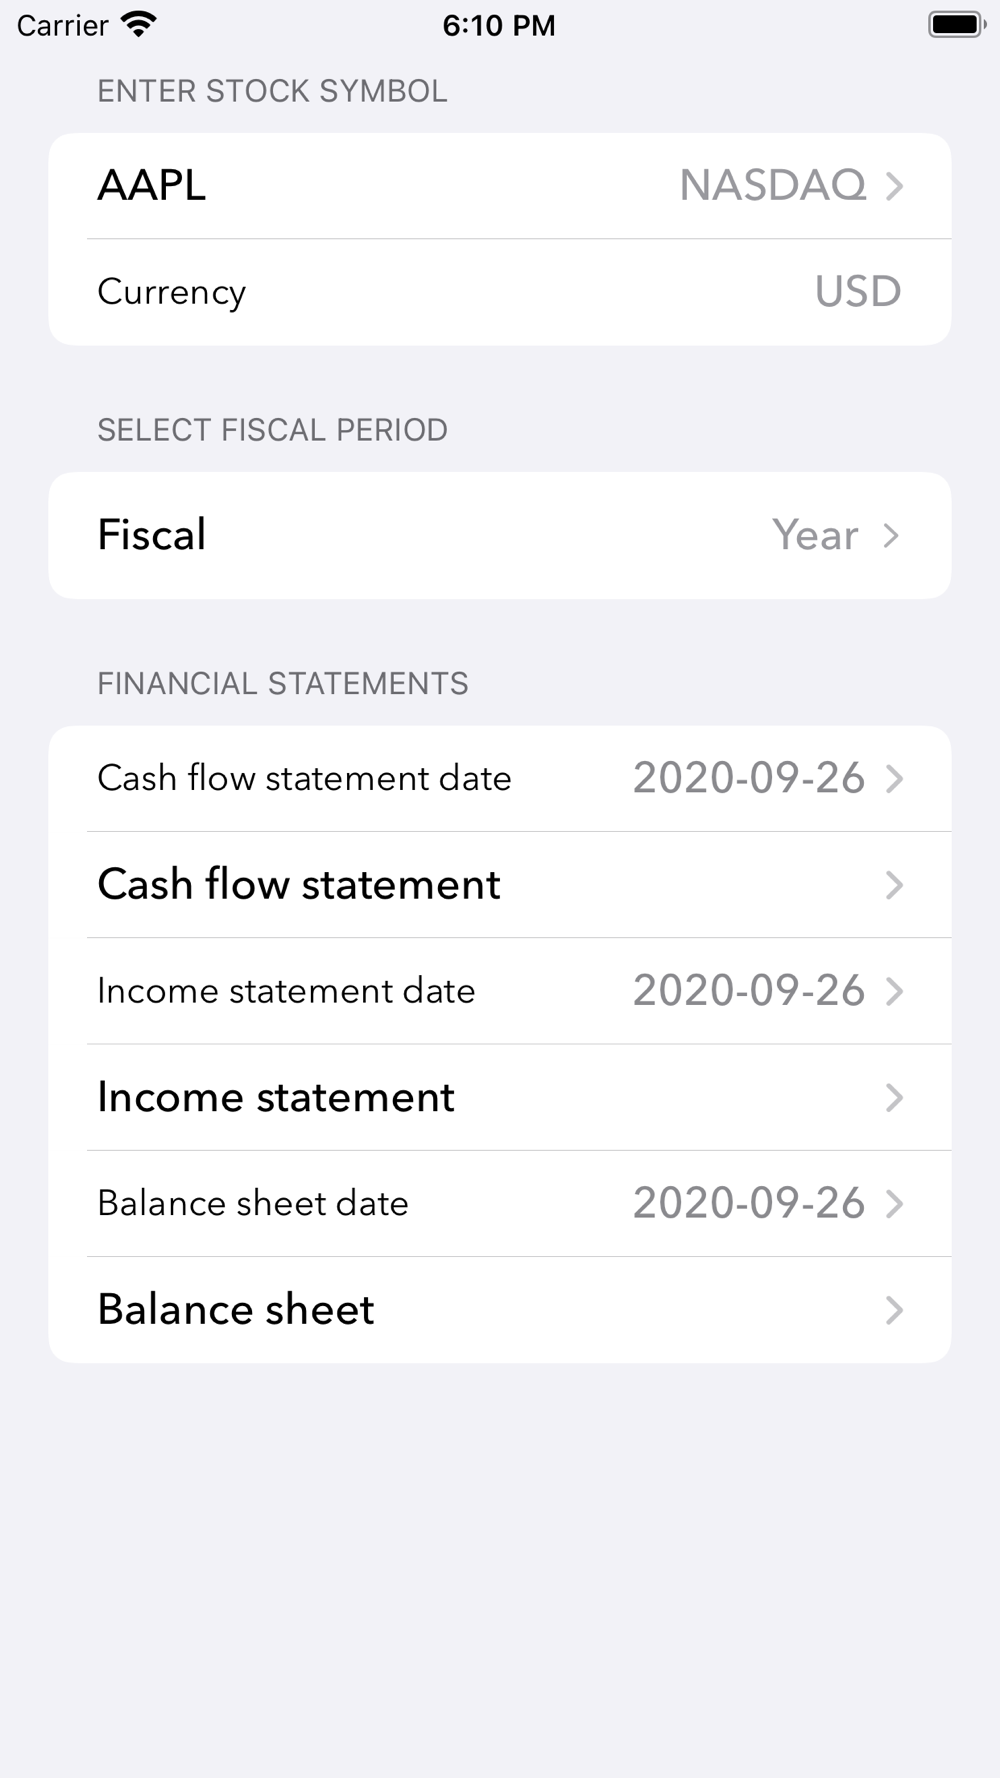The height and width of the screenshot is (1778, 1000).
Task: Tap chevron on Balance sheet row
Action: pos(894,1310)
